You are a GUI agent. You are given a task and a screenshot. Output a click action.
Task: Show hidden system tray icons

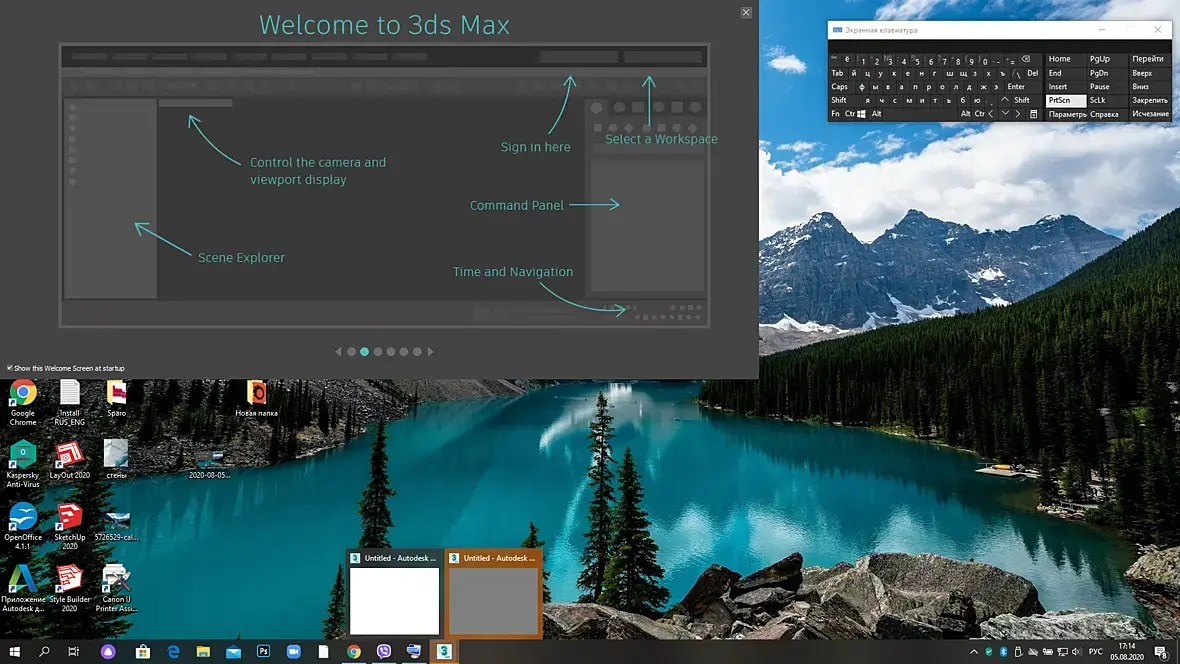click(974, 651)
